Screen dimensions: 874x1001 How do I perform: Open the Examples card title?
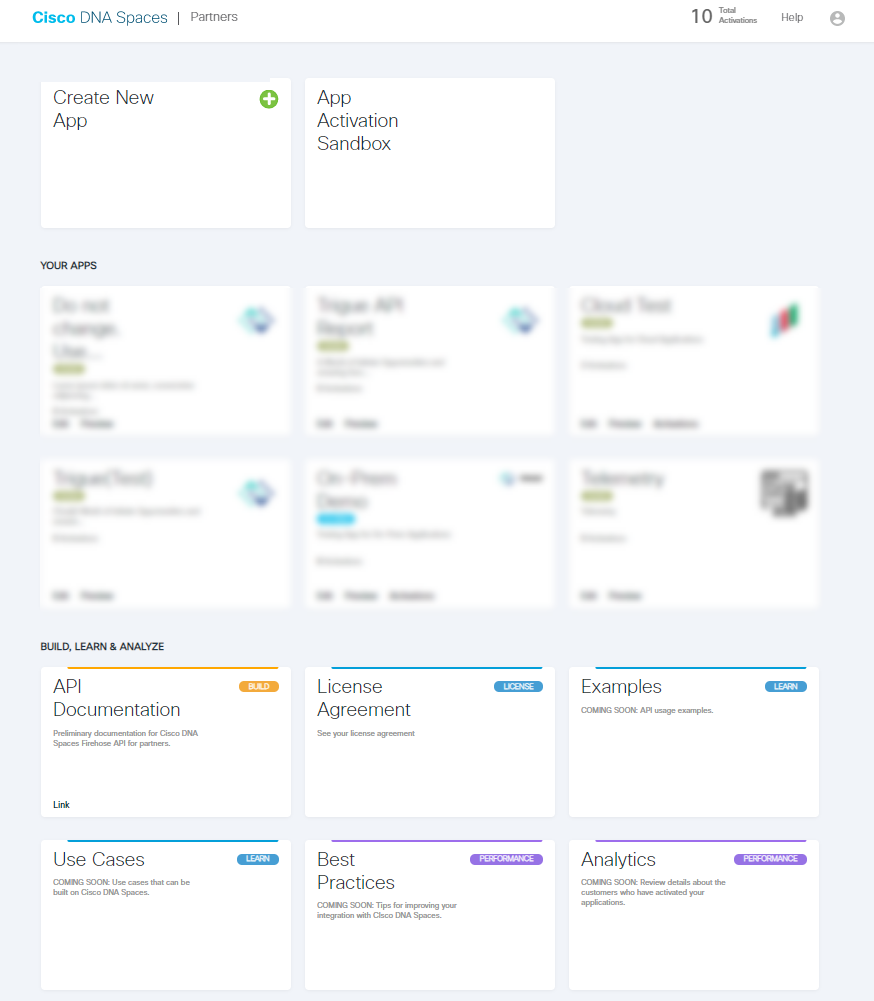[x=621, y=686]
